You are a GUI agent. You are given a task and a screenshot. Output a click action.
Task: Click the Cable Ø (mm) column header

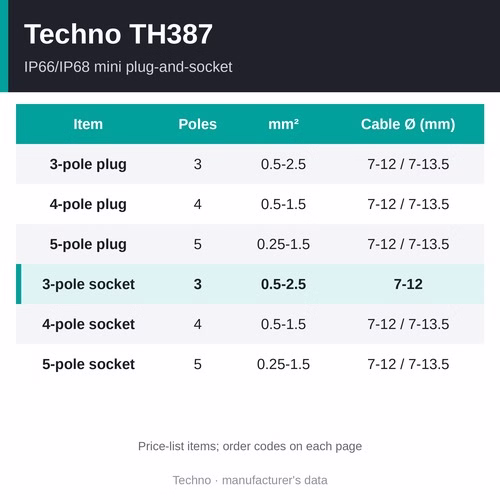(x=408, y=124)
